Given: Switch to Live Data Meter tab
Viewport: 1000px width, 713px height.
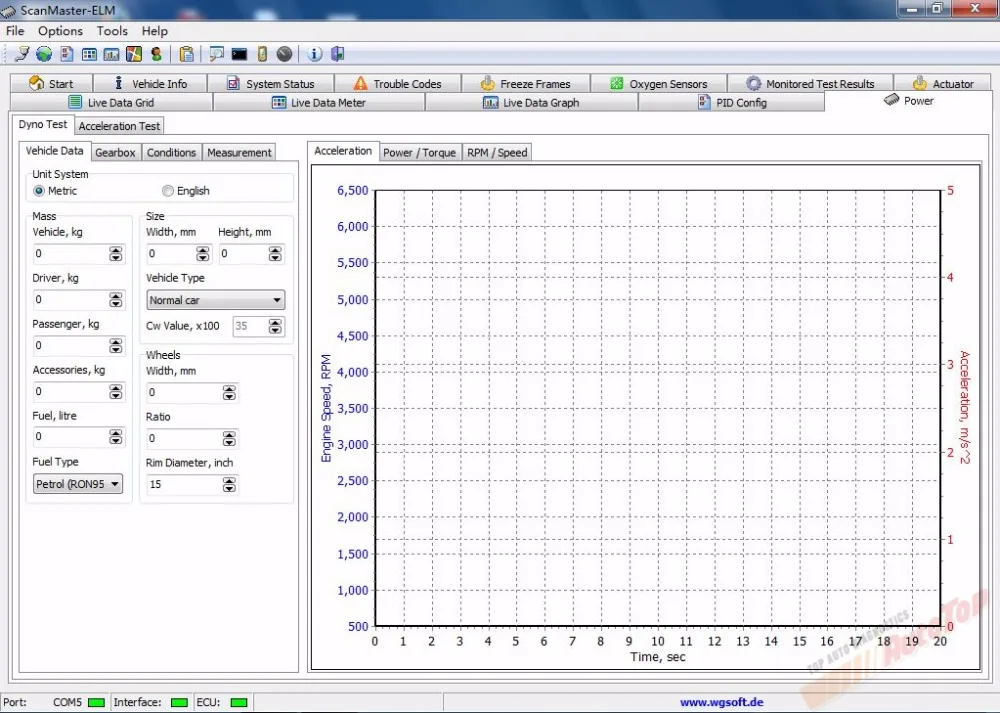Looking at the screenshot, I should (319, 102).
